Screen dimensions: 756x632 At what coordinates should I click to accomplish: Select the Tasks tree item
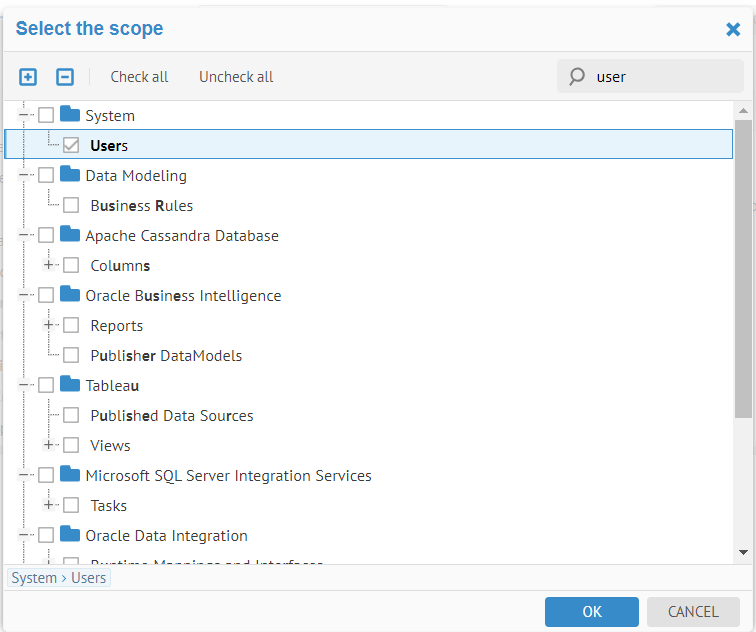(109, 506)
